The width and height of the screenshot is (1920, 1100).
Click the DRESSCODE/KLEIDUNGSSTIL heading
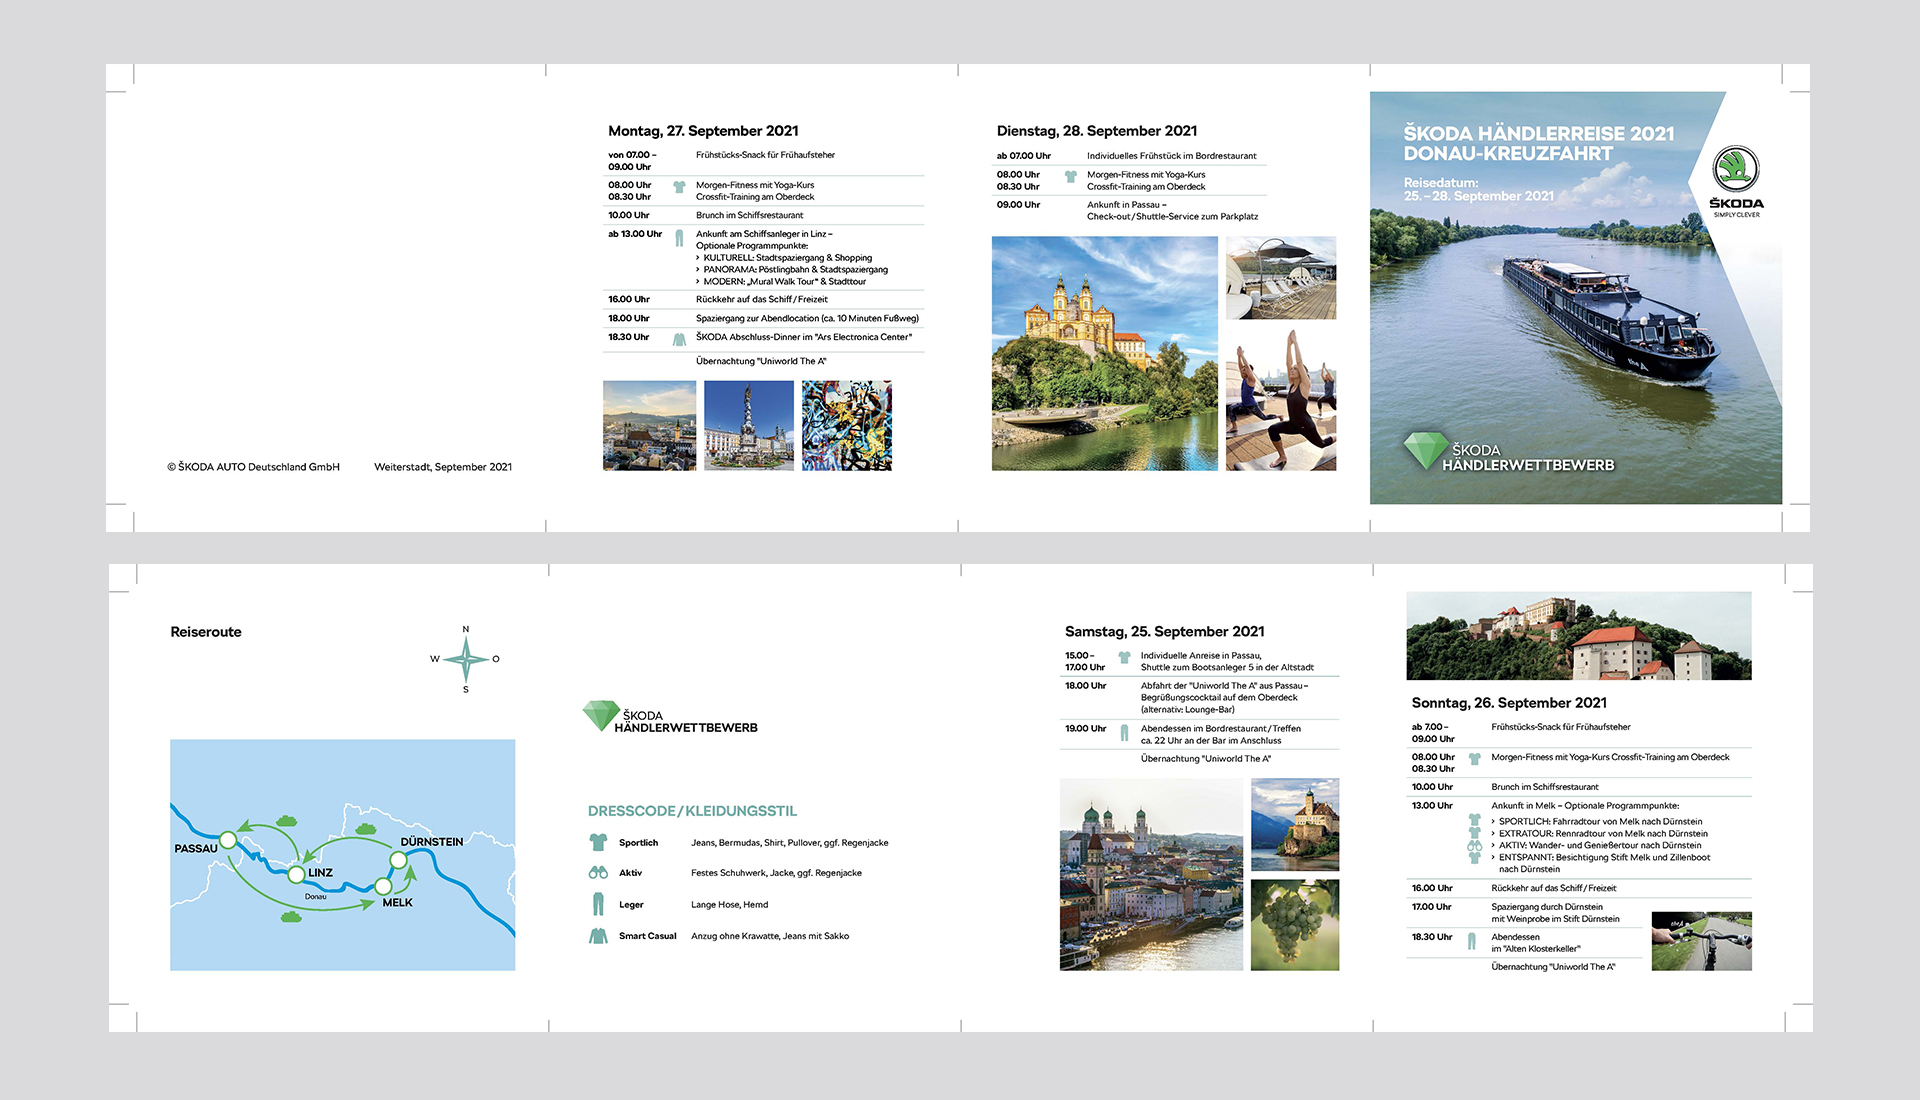pyautogui.click(x=692, y=811)
